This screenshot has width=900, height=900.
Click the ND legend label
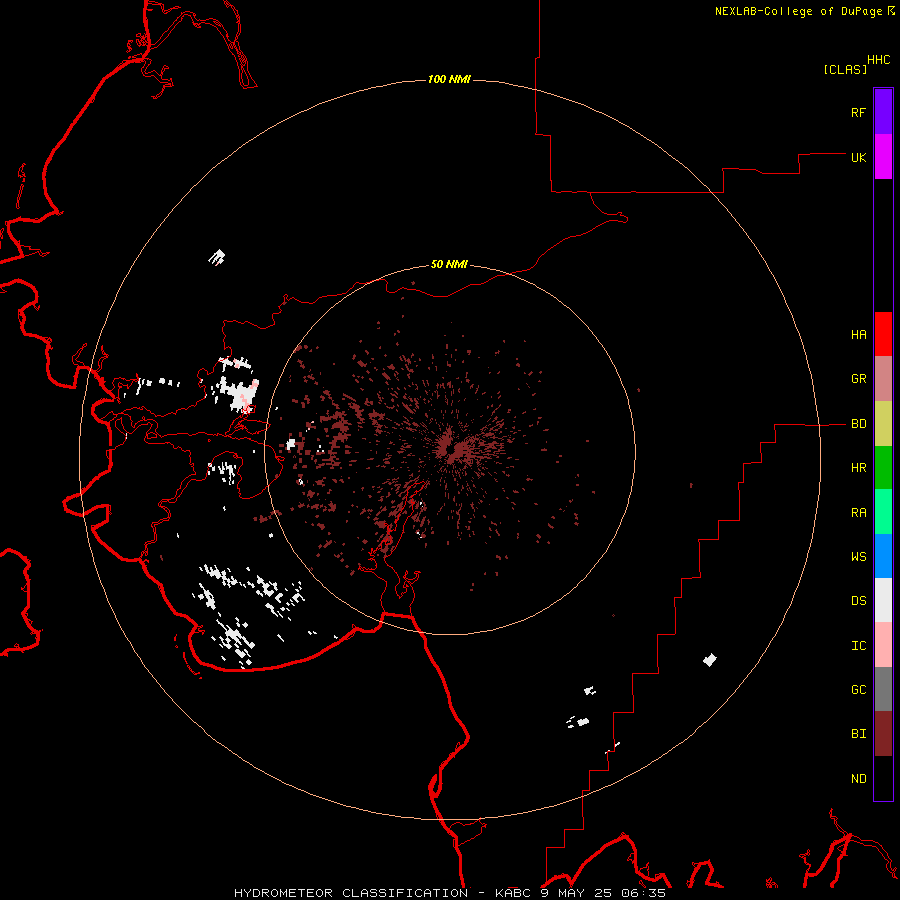point(858,779)
